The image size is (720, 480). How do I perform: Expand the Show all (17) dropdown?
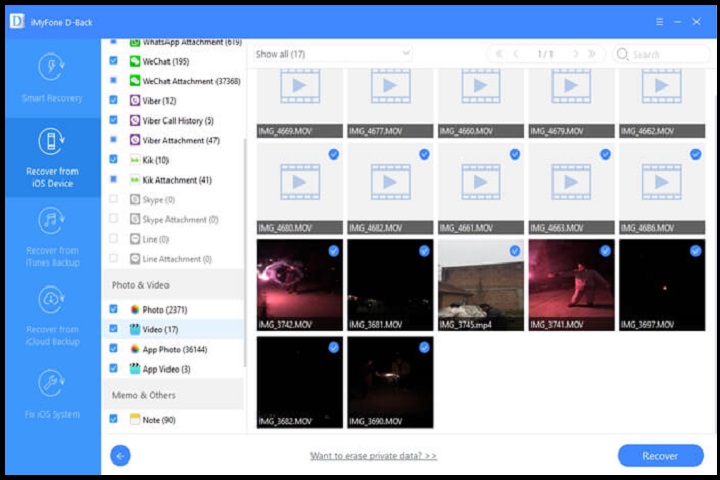pos(332,53)
